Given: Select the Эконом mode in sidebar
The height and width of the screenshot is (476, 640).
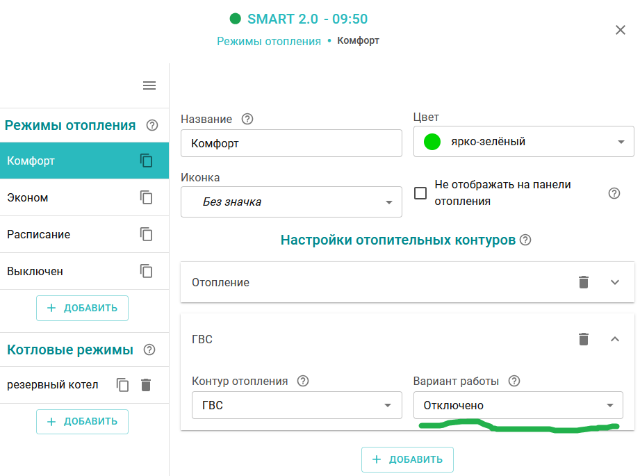Looking at the screenshot, I should 60,197.
